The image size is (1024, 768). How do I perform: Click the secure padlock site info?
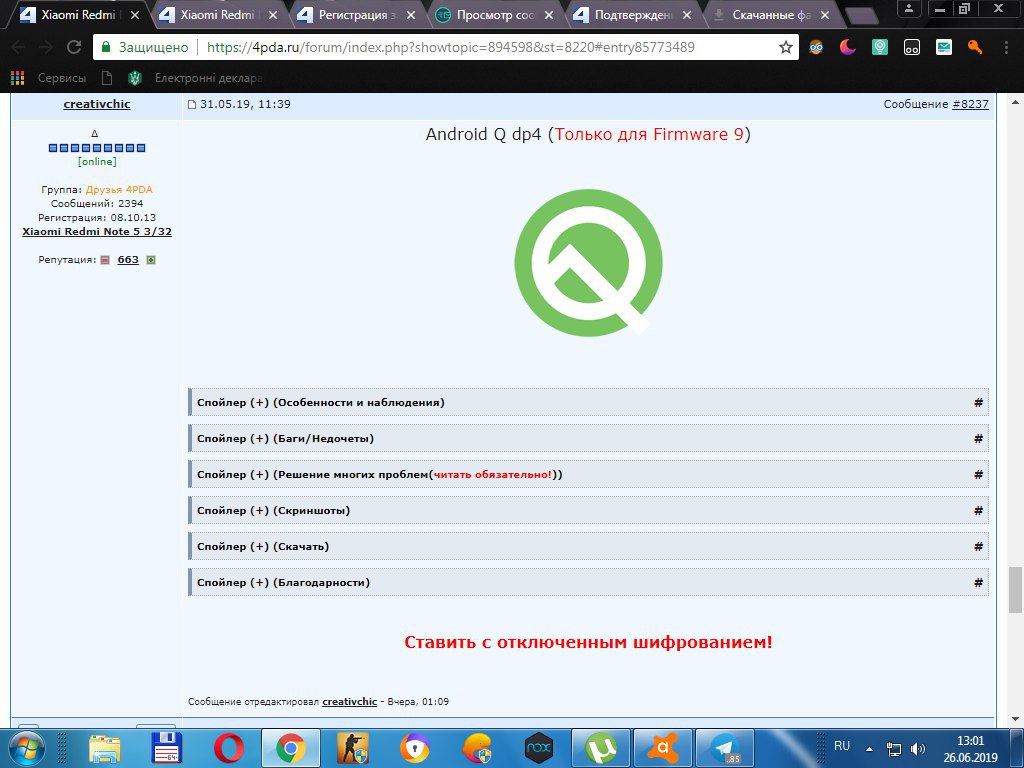click(x=105, y=47)
